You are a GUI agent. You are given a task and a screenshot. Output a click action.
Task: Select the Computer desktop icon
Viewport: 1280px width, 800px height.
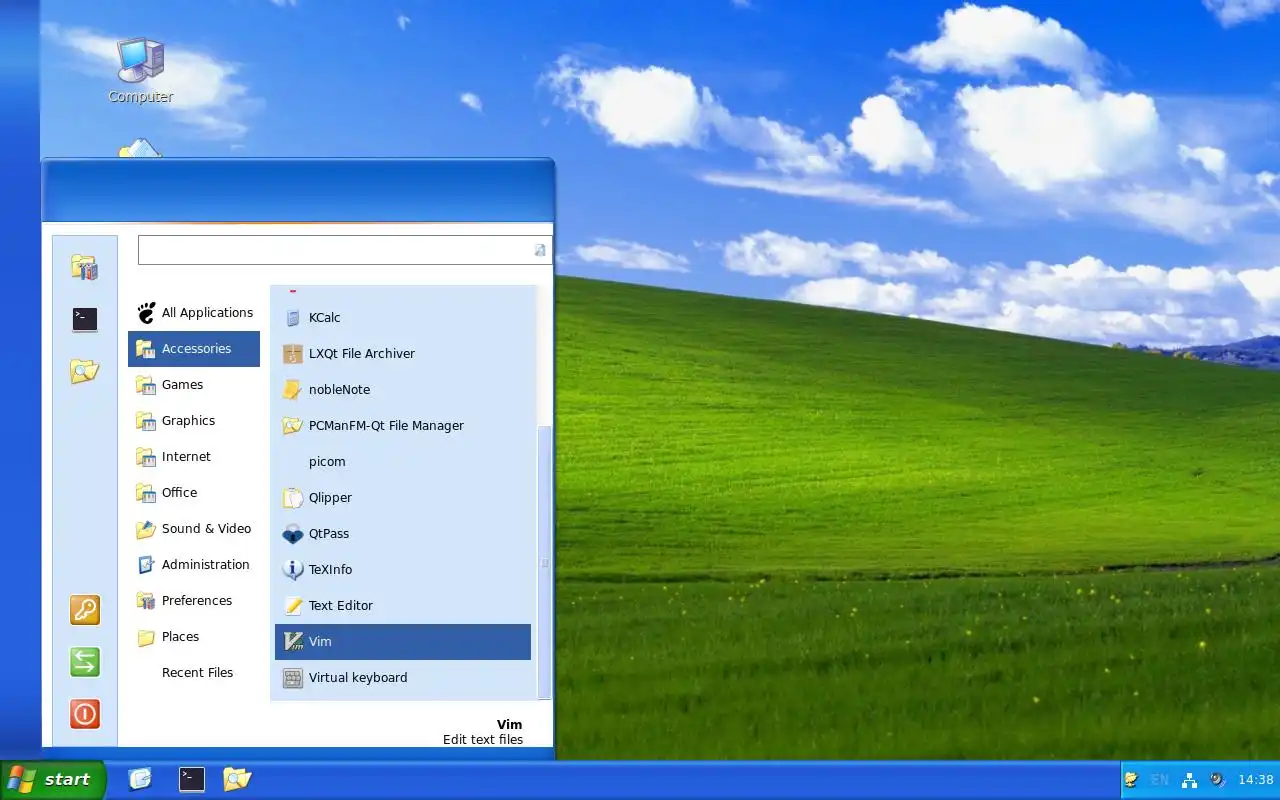pos(140,70)
